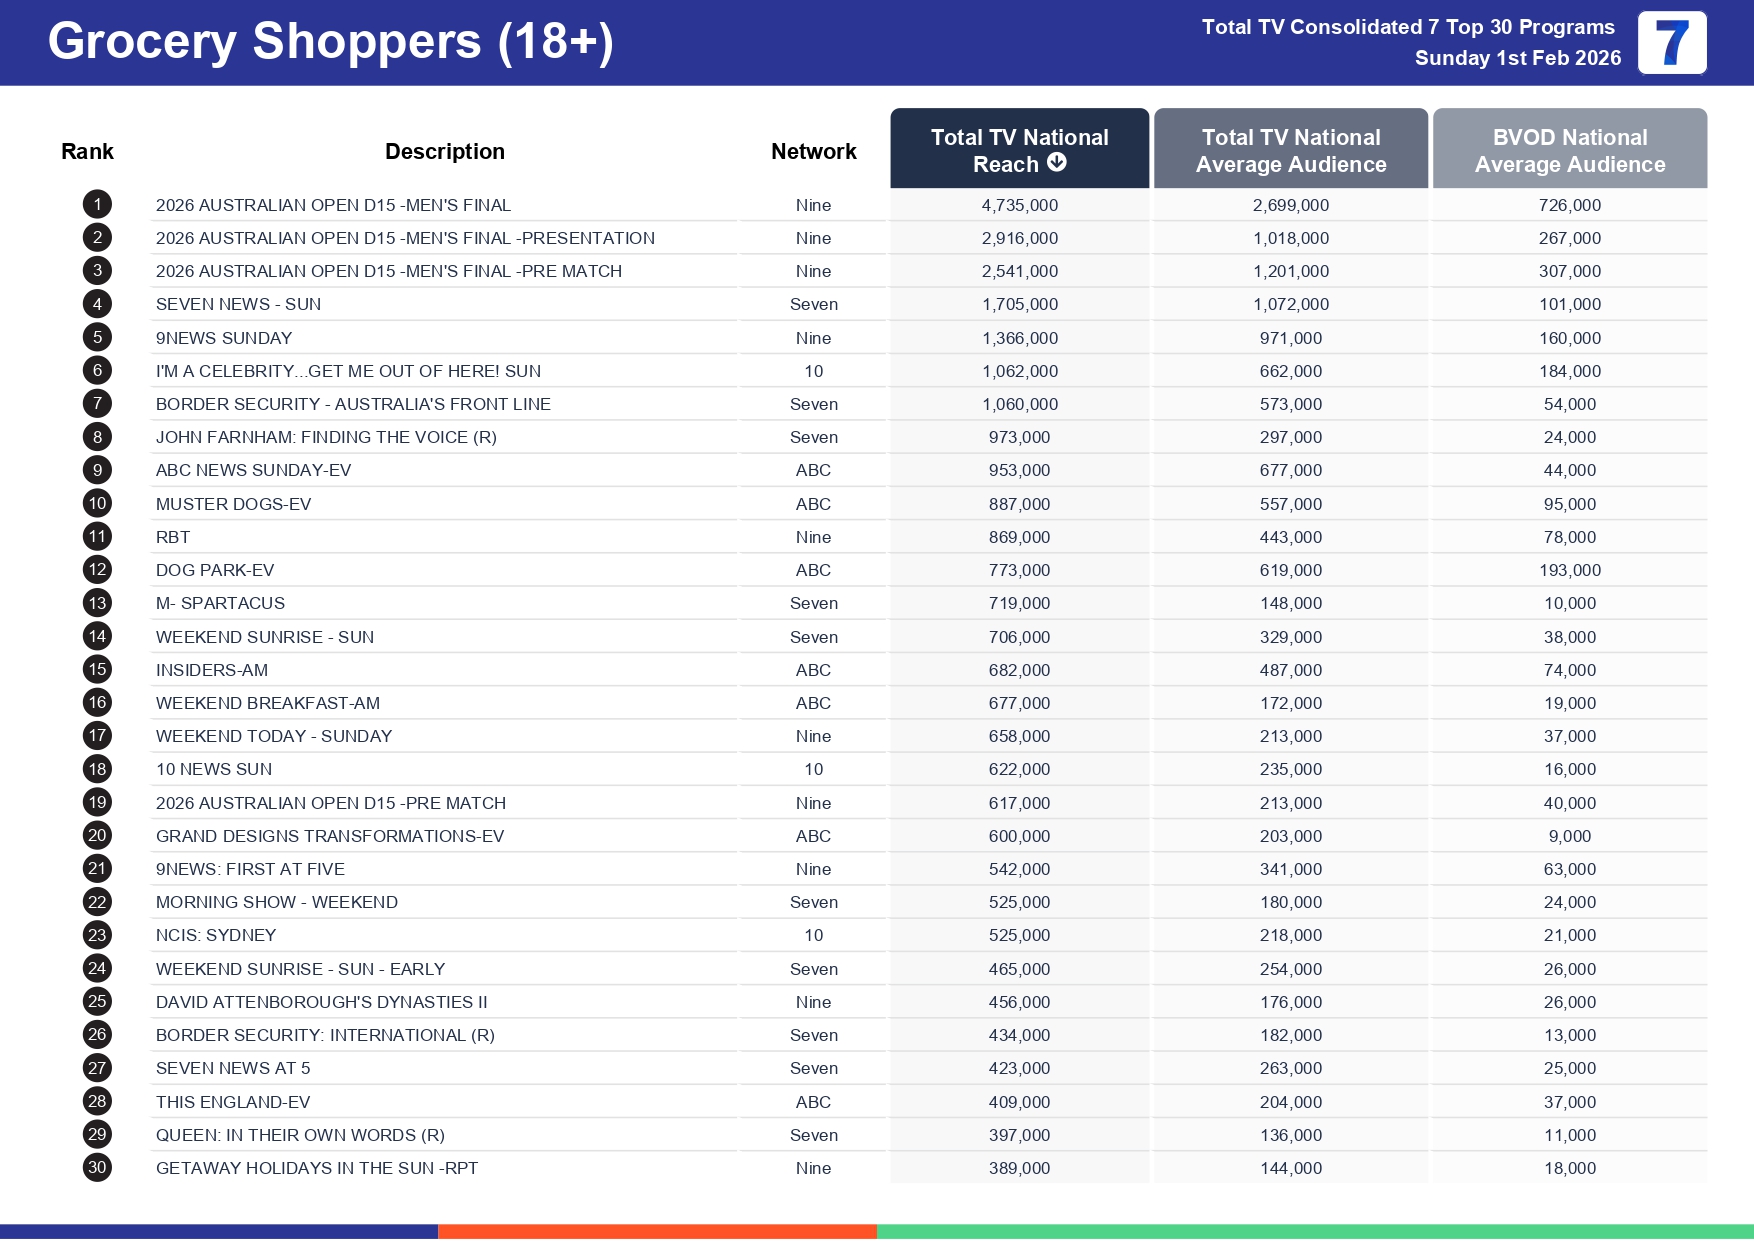Select rank badge number 22
This screenshot has width=1754, height=1241.
[97, 902]
